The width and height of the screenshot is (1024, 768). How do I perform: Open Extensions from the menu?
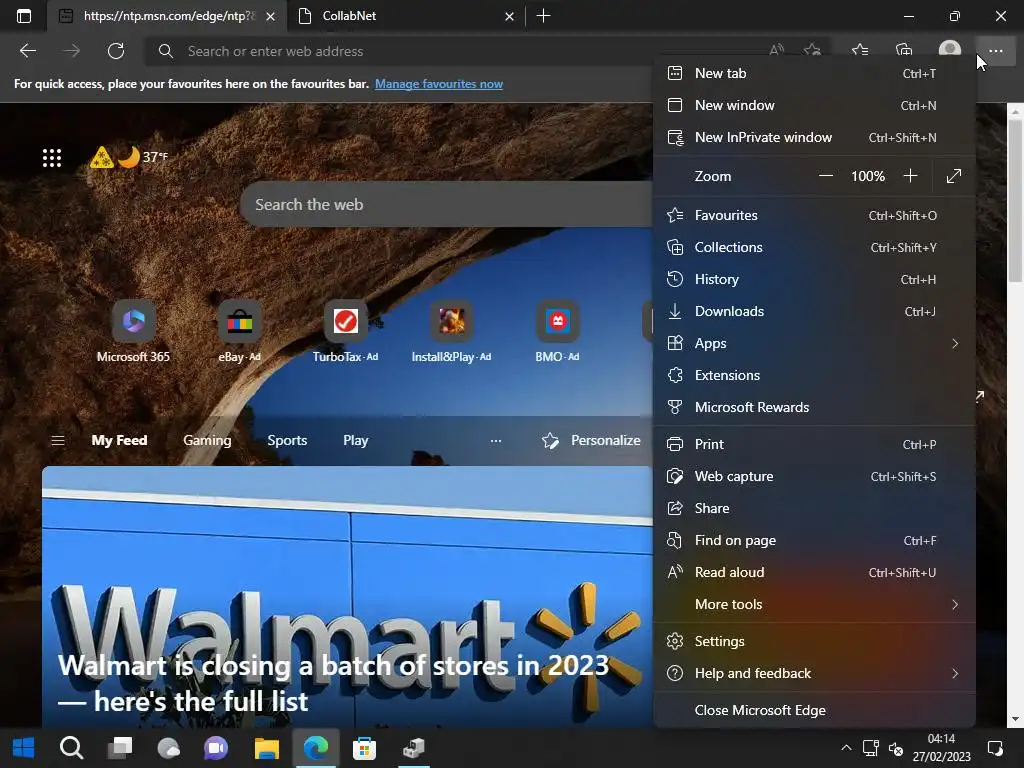coord(814,376)
